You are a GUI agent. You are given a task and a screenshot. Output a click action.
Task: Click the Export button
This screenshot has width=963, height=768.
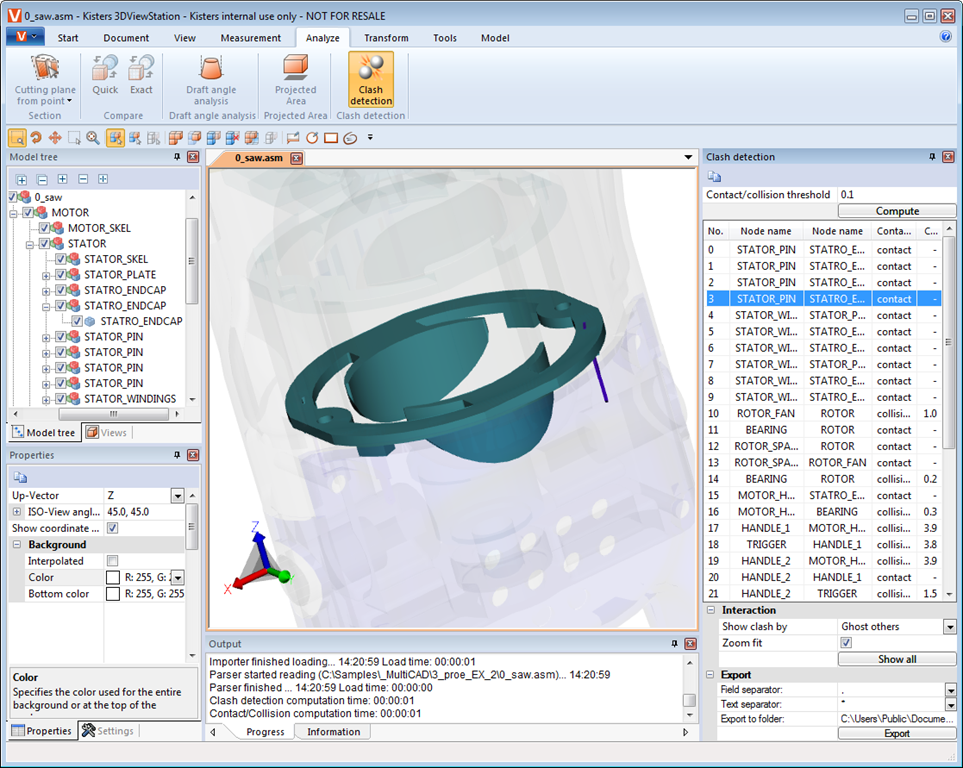(x=897, y=734)
